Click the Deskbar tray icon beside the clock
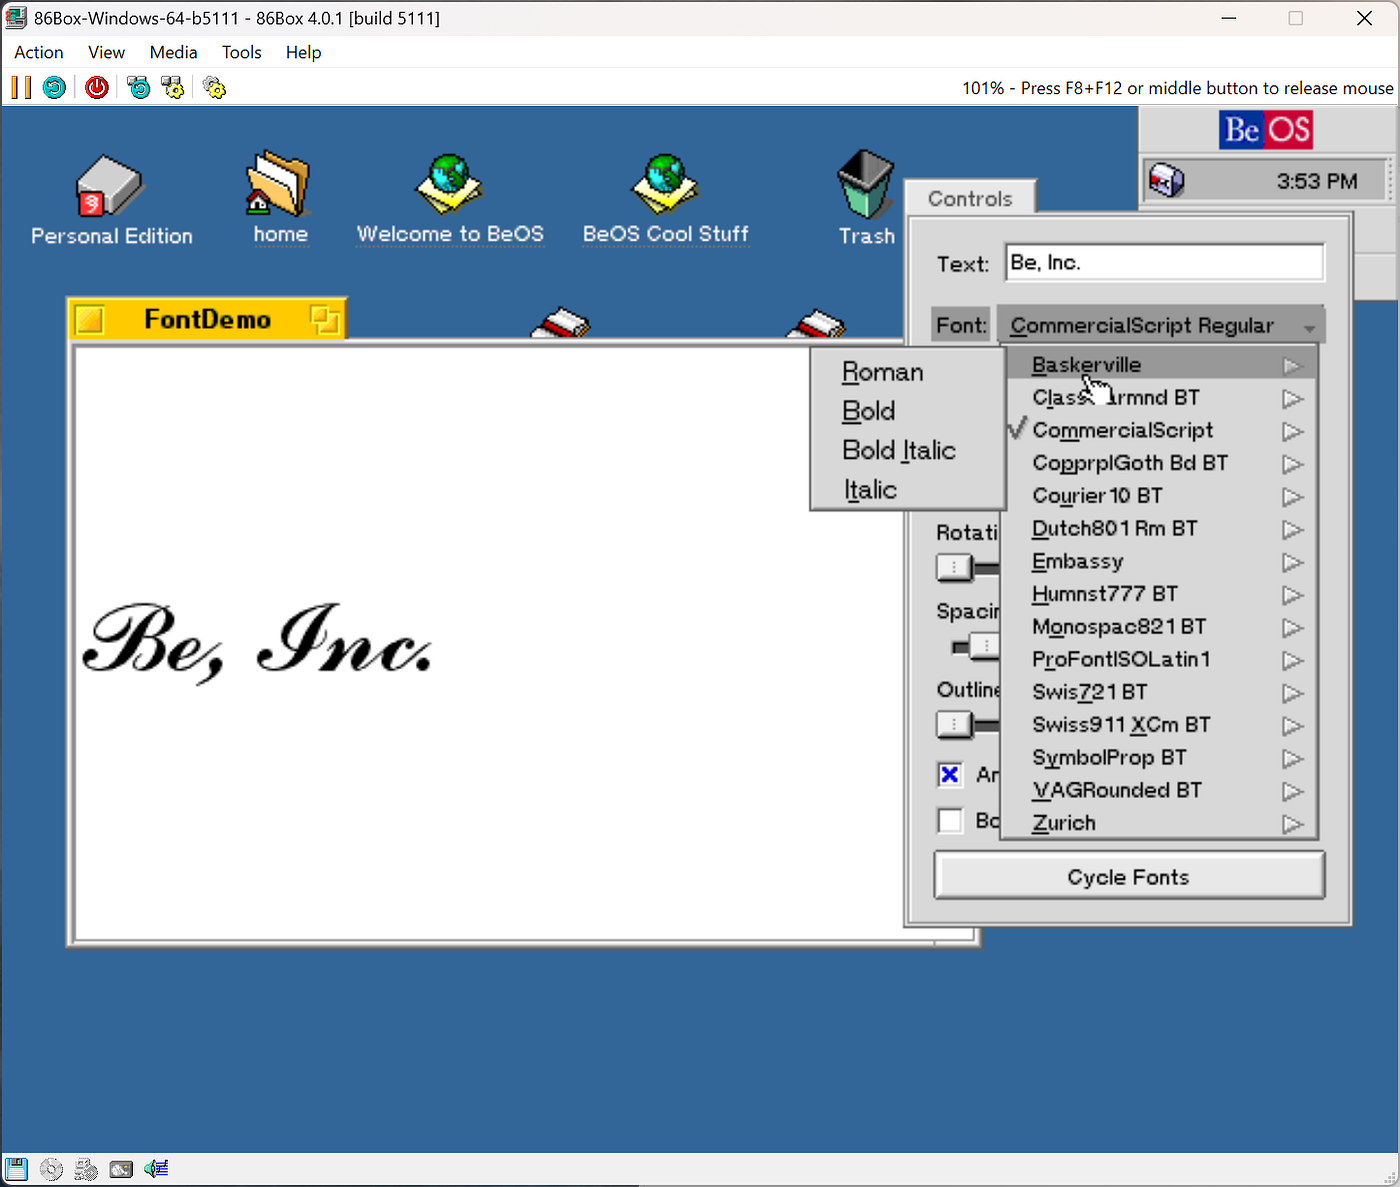The height and width of the screenshot is (1187, 1400). tap(1166, 181)
